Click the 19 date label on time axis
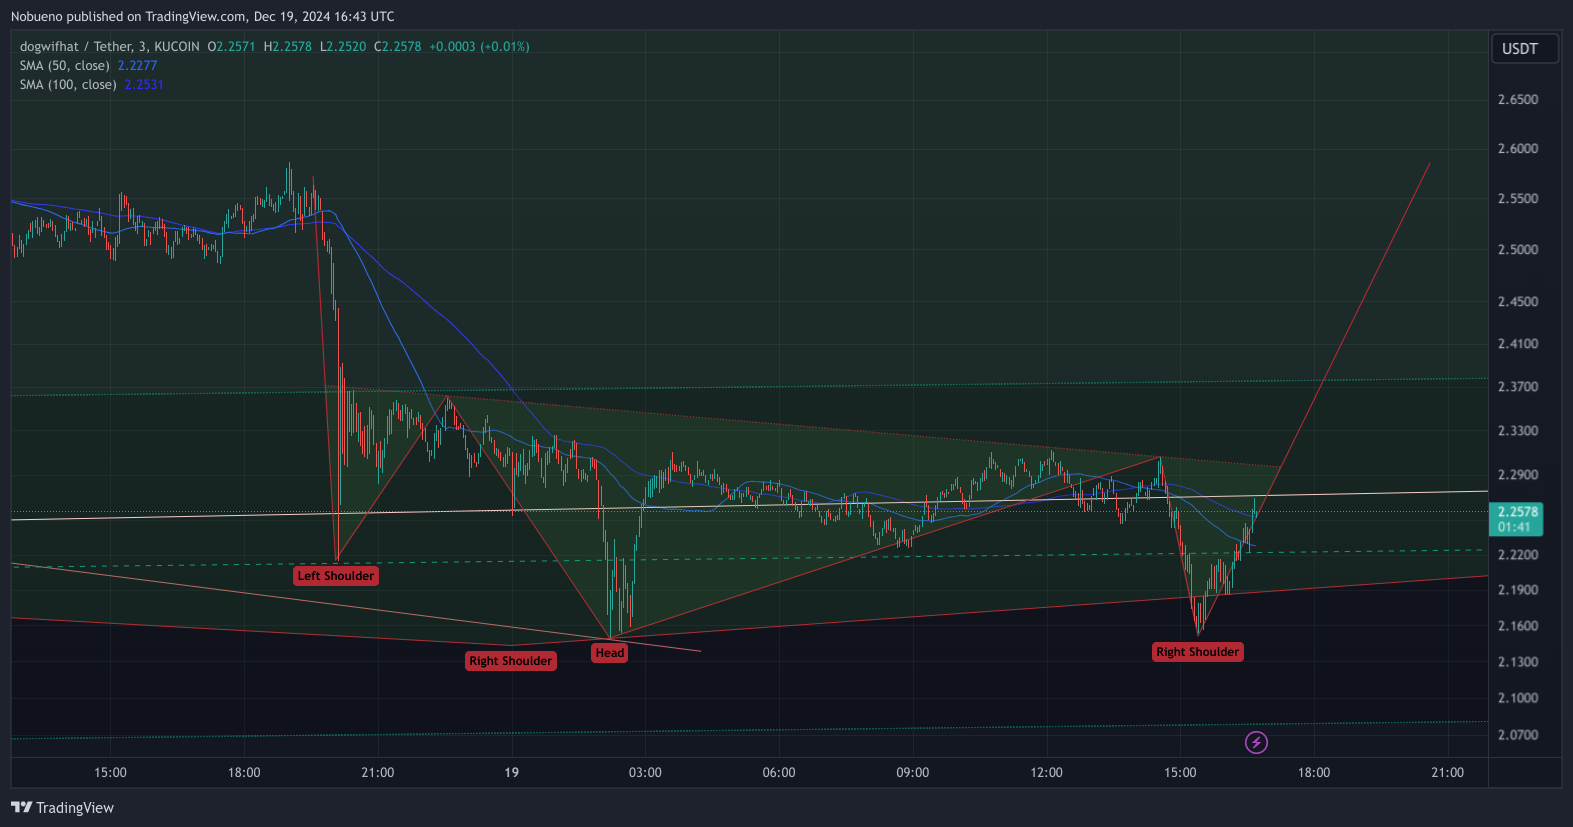Image resolution: width=1573 pixels, height=827 pixels. 511,773
